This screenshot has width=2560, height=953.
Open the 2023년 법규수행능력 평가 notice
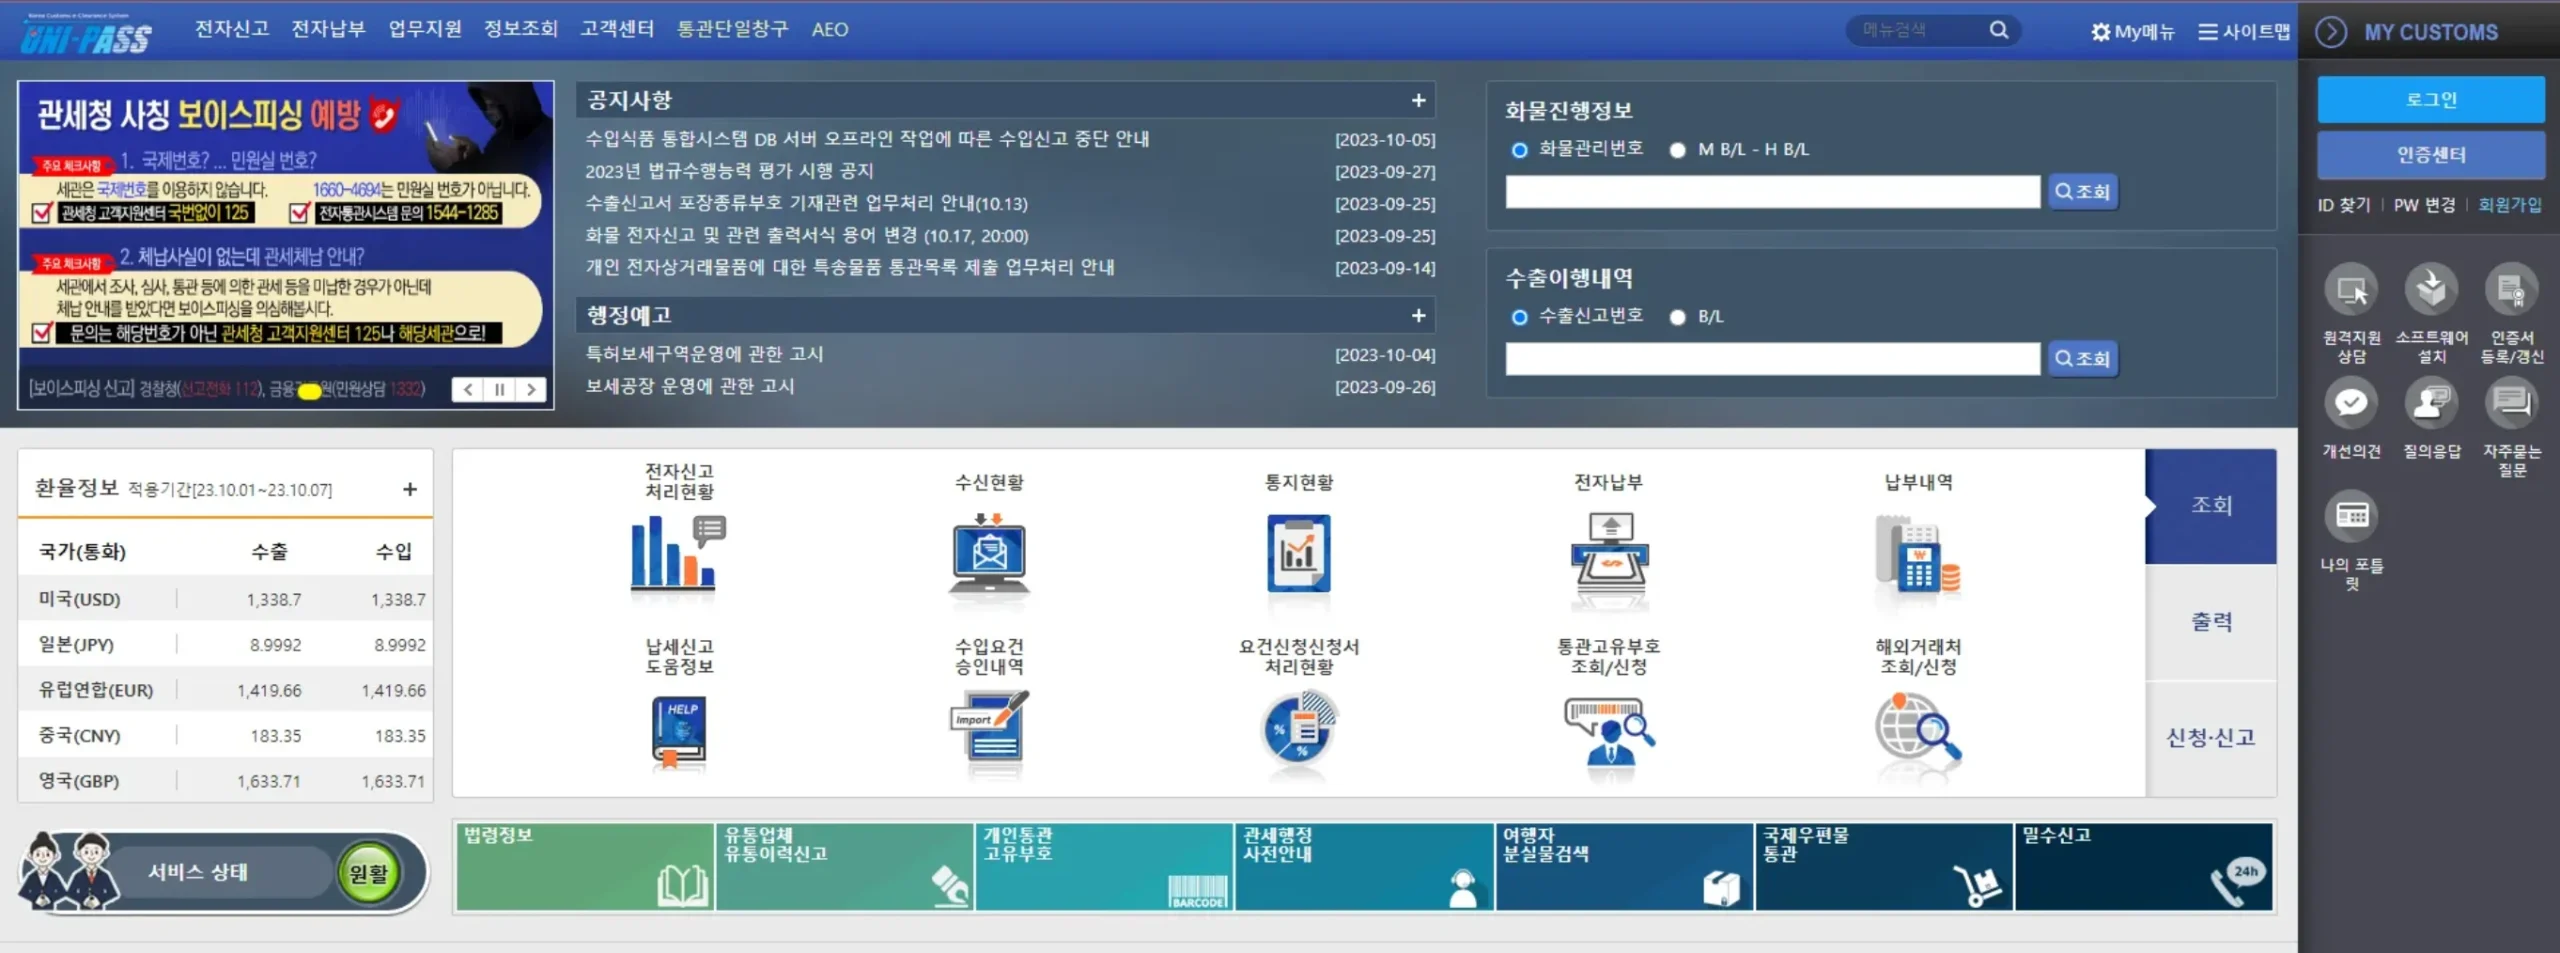[729, 171]
